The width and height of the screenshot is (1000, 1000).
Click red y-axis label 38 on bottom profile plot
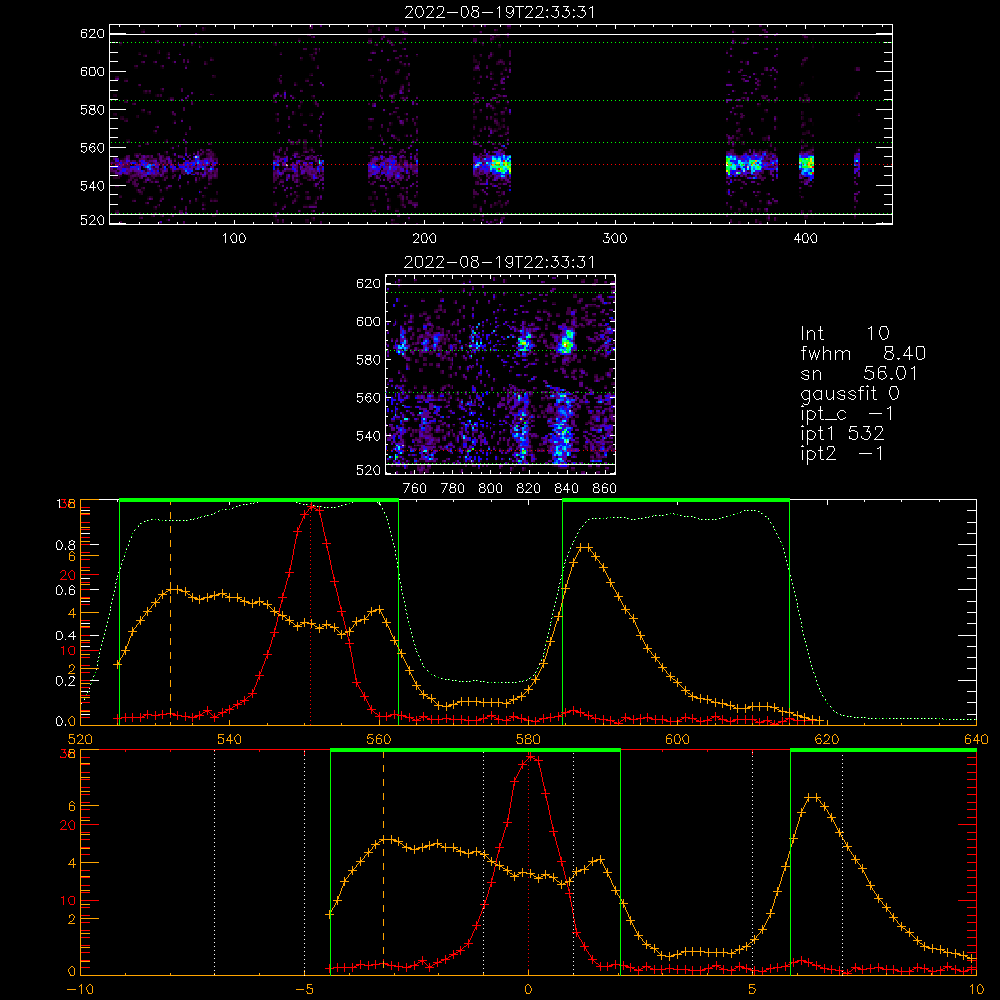(x=68, y=753)
